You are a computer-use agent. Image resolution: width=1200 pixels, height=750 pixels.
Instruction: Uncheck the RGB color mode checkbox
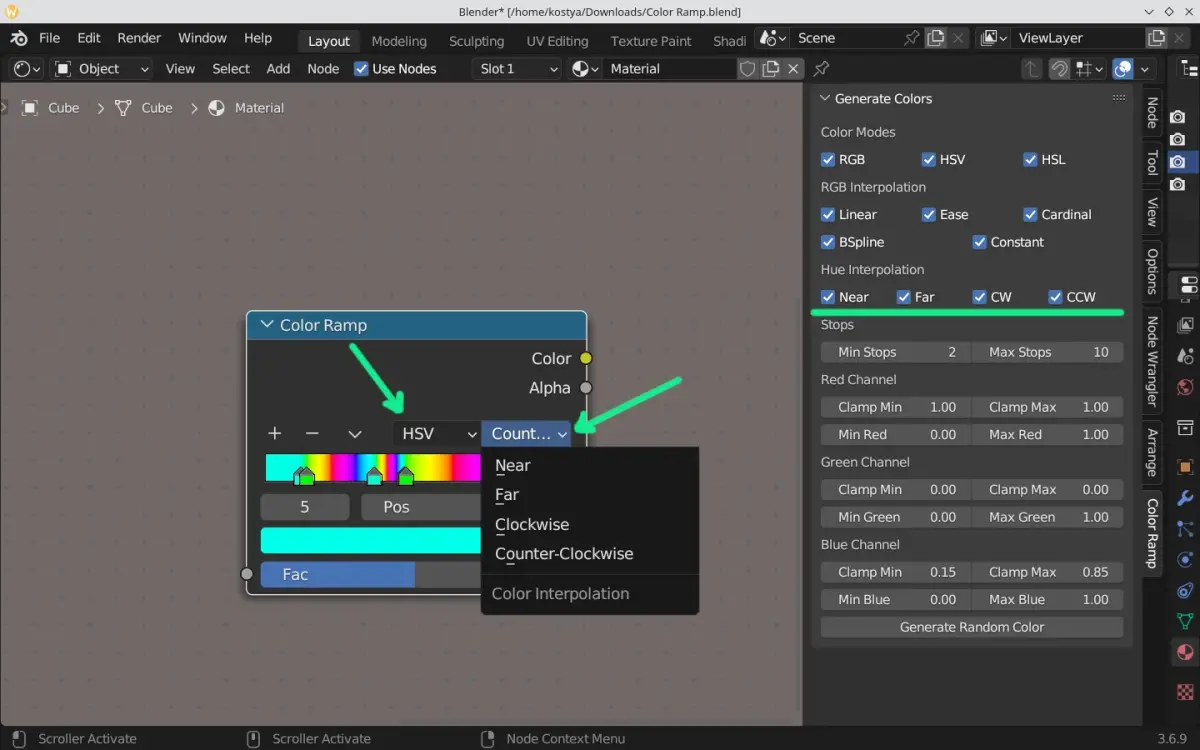(828, 159)
